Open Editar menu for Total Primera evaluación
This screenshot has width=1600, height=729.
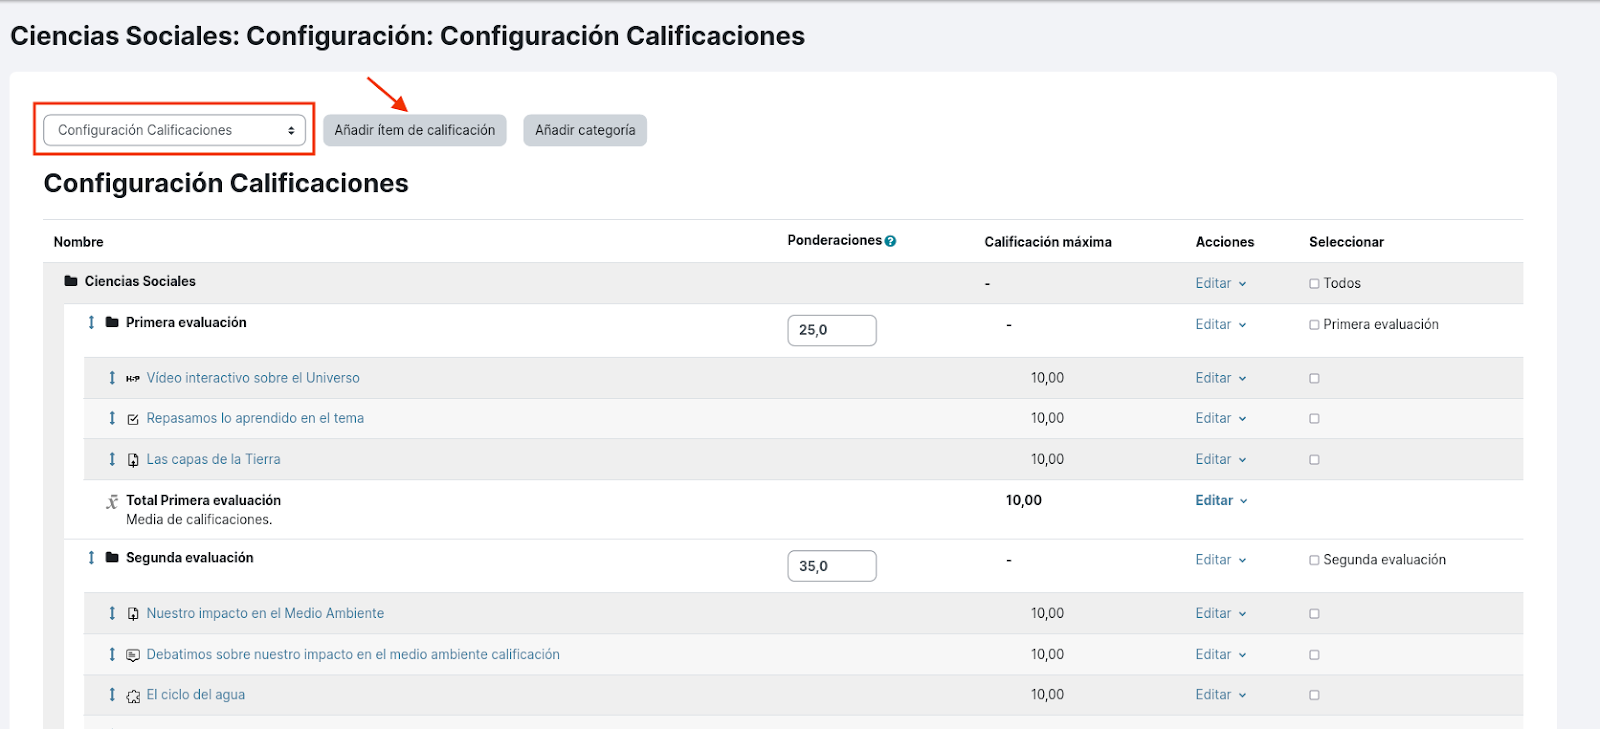(x=1221, y=500)
